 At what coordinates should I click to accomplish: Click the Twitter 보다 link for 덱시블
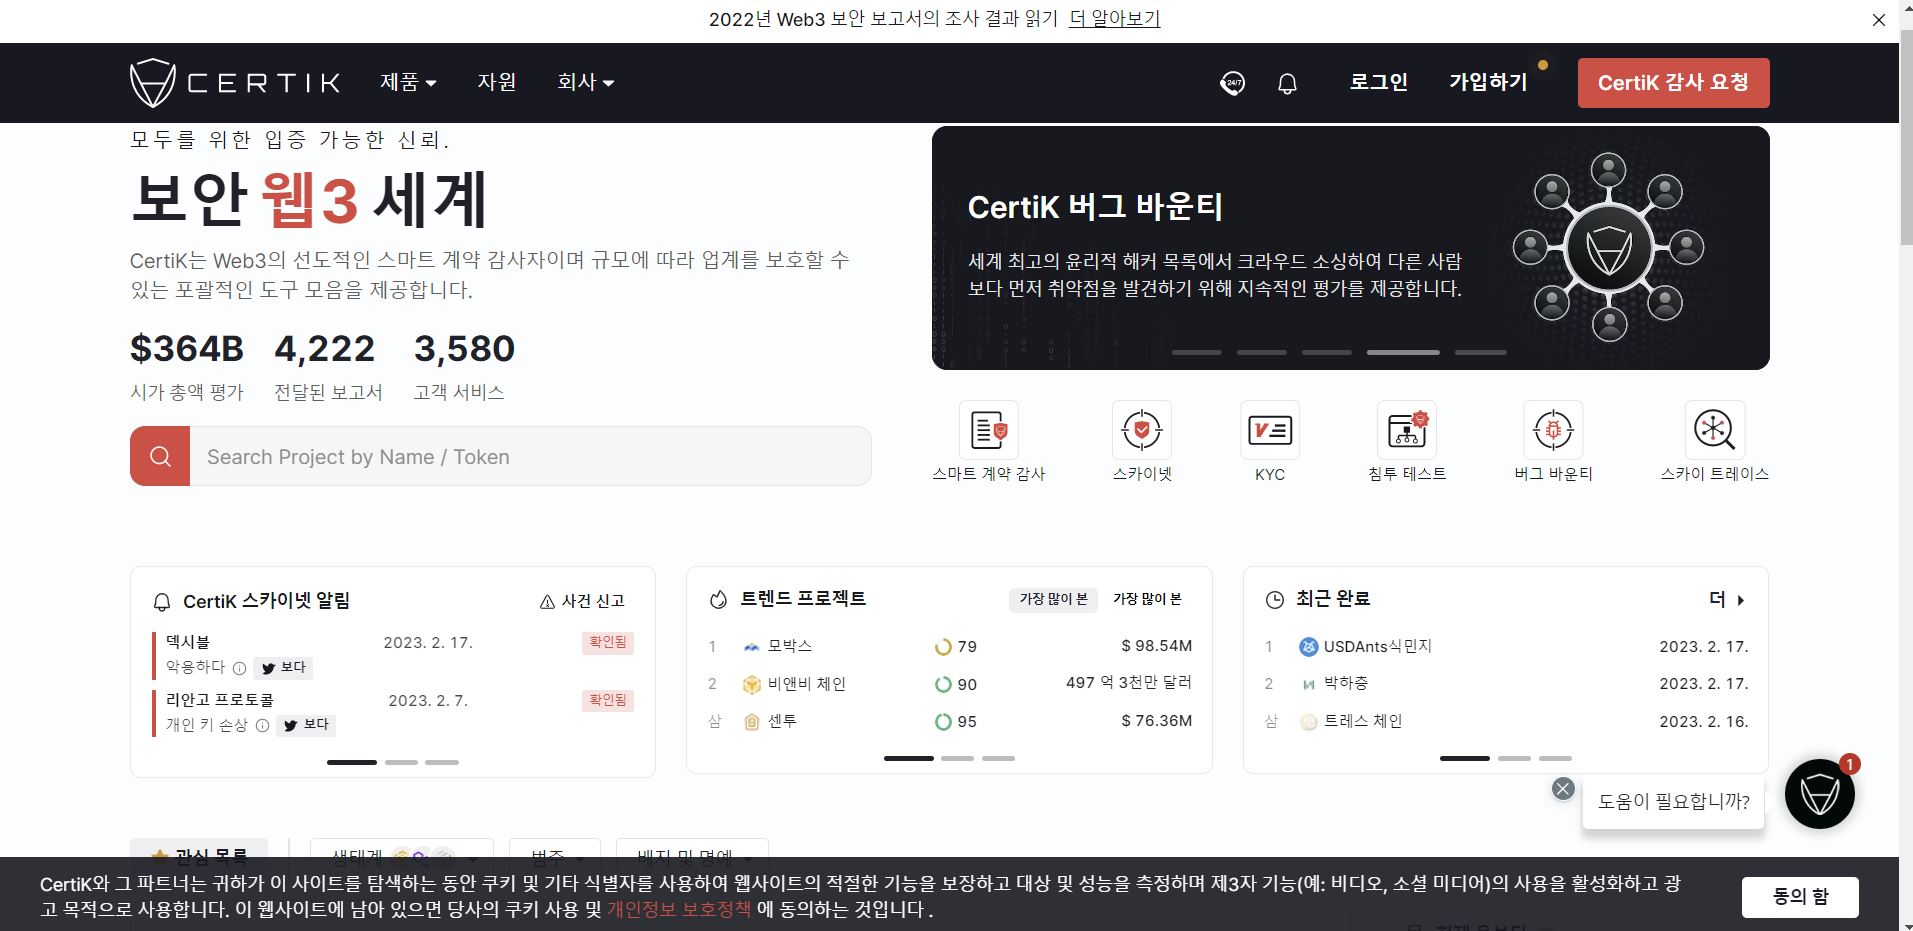click(283, 667)
